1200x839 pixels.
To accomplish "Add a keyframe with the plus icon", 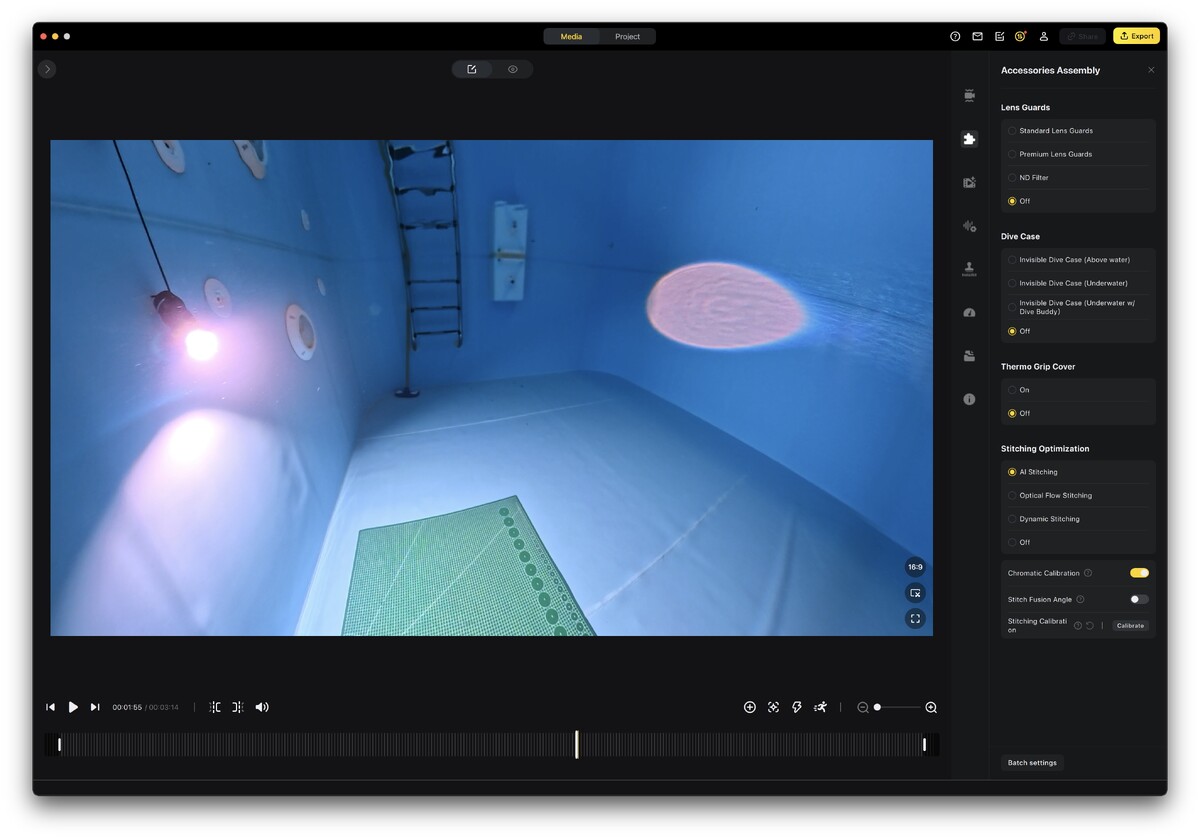I will (x=750, y=707).
